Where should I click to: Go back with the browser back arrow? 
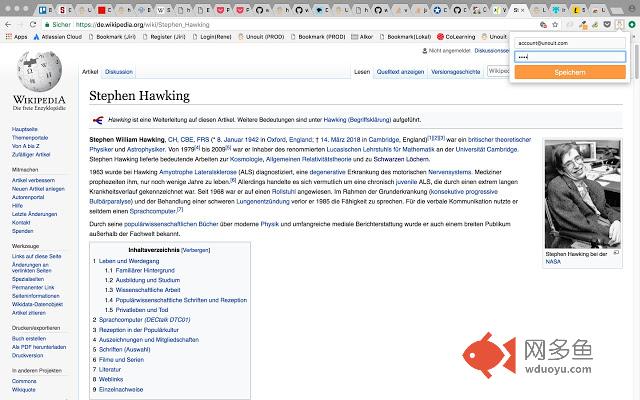click(x=8, y=24)
